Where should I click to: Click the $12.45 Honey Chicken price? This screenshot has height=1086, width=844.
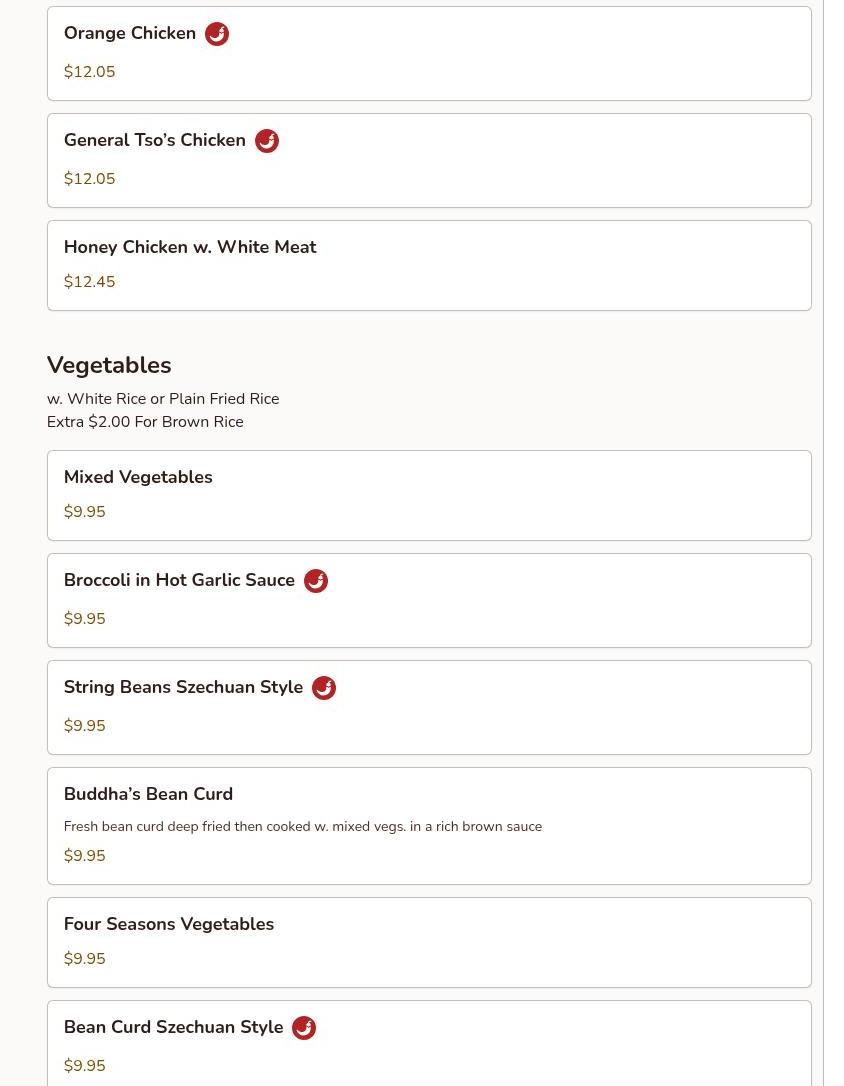[89, 282]
